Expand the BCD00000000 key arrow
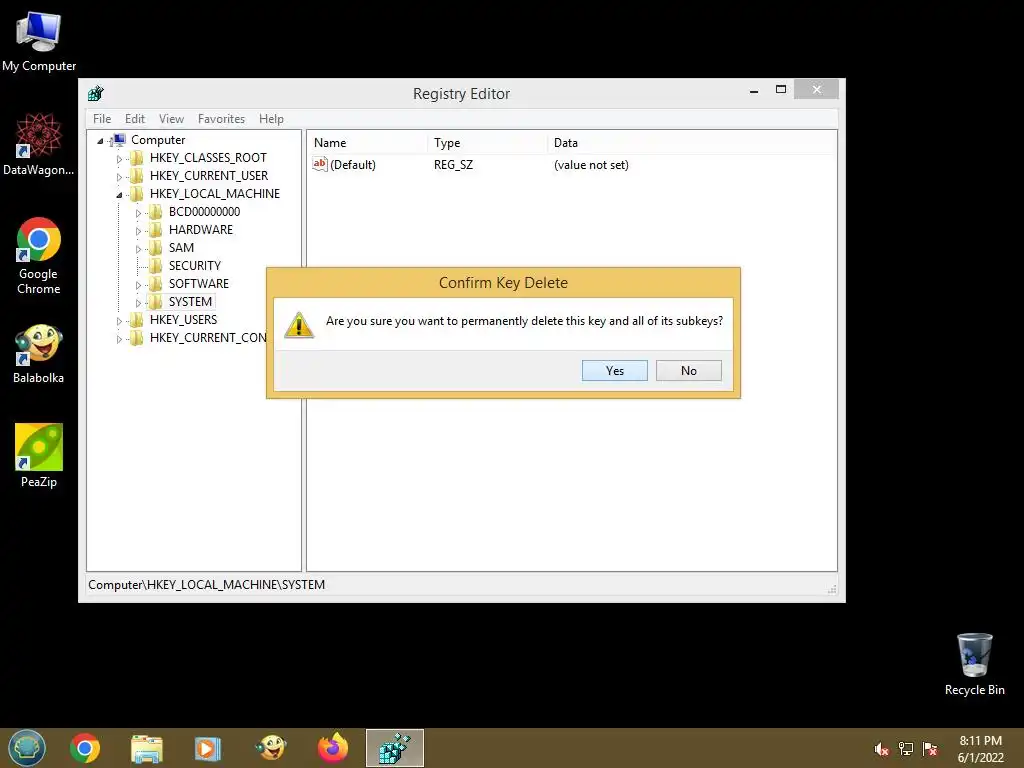The height and width of the screenshot is (768, 1024). 138,213
